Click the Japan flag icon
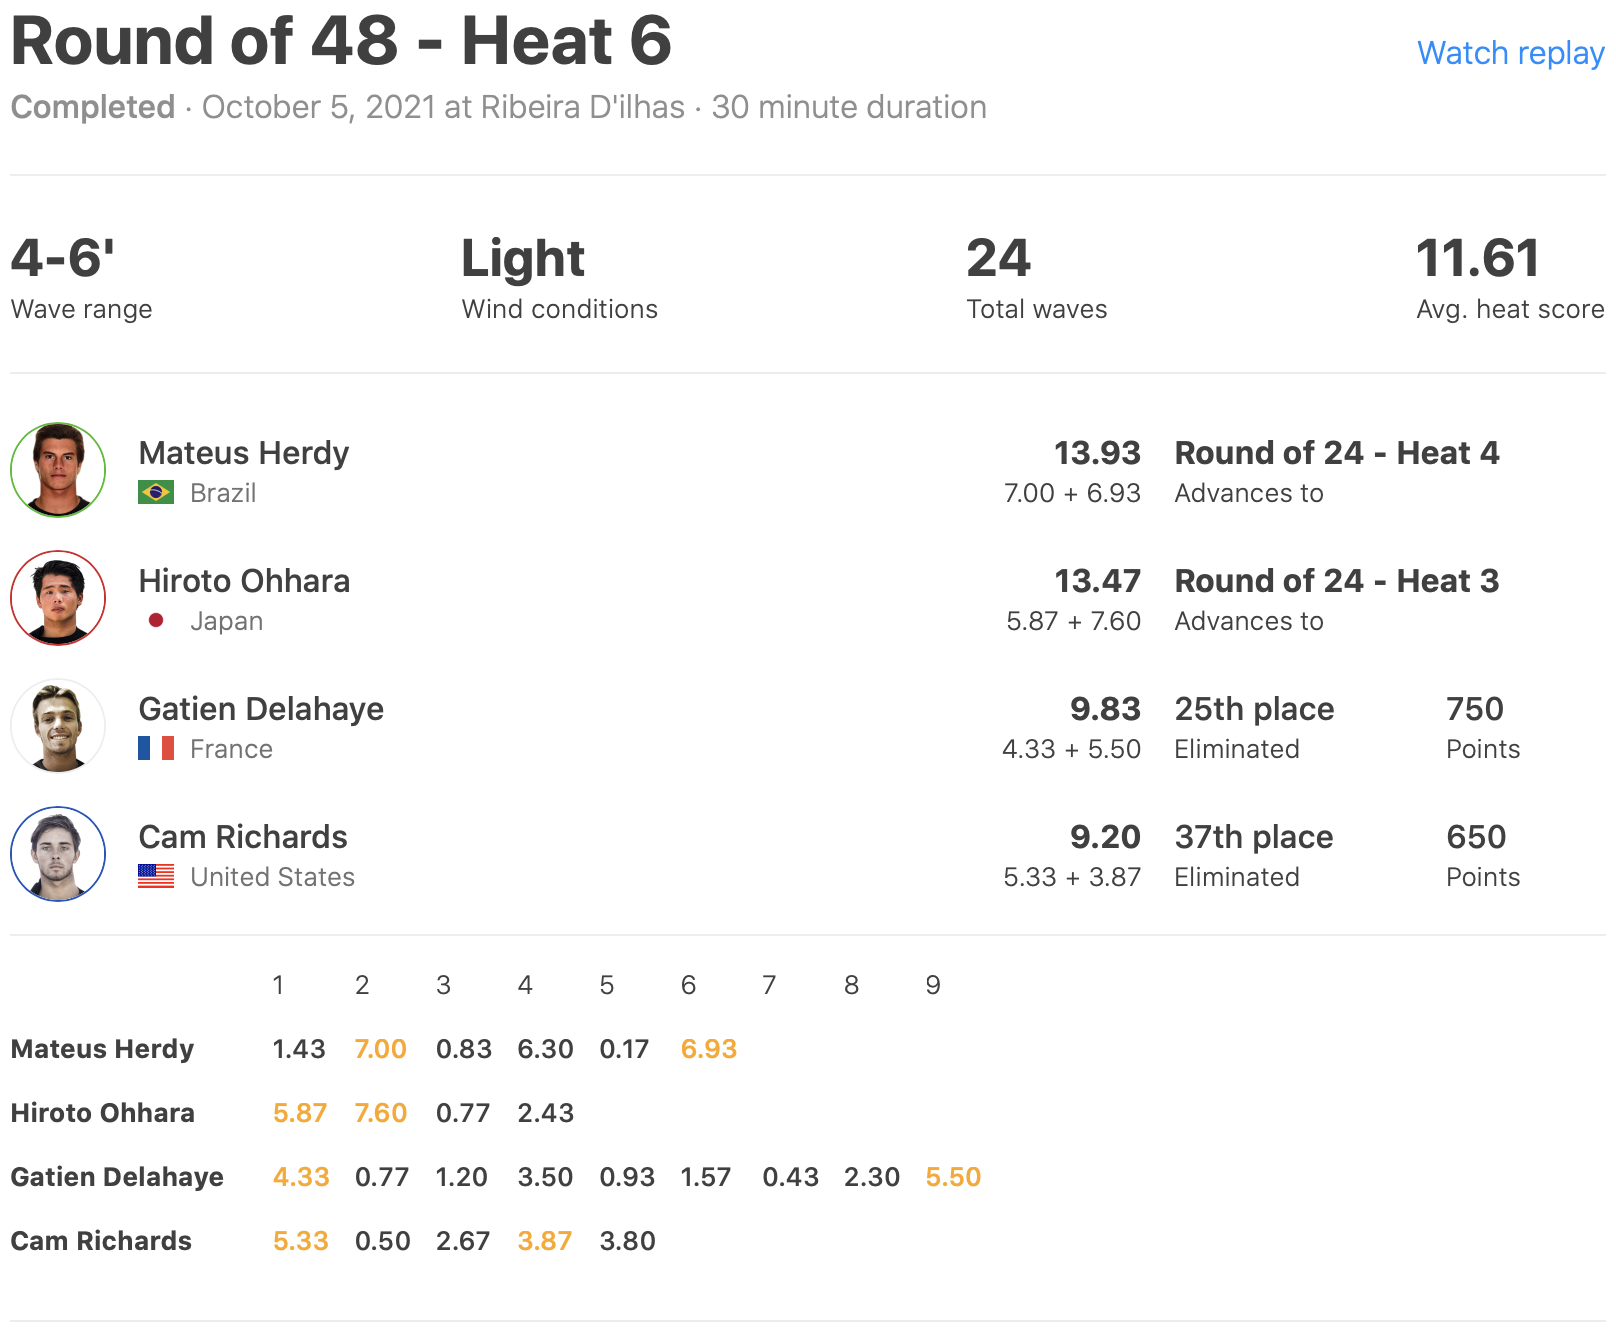The width and height of the screenshot is (1616, 1332). 156,621
